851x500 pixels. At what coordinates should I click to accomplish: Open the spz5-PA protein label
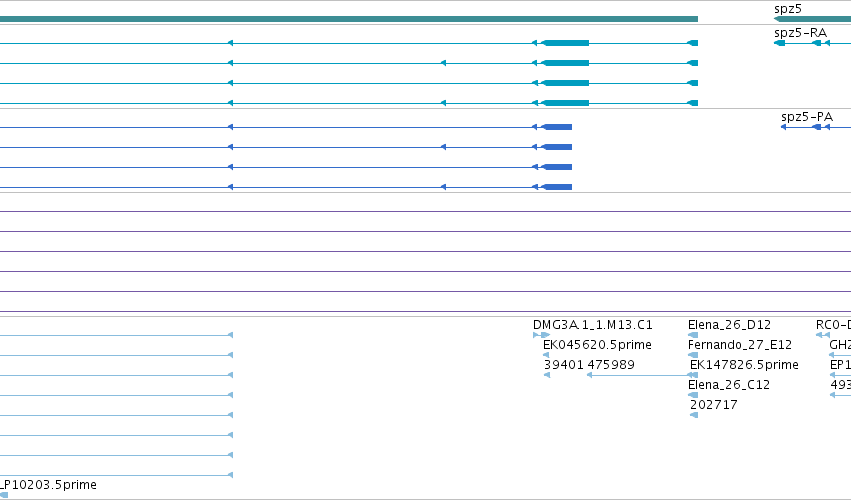coord(807,117)
